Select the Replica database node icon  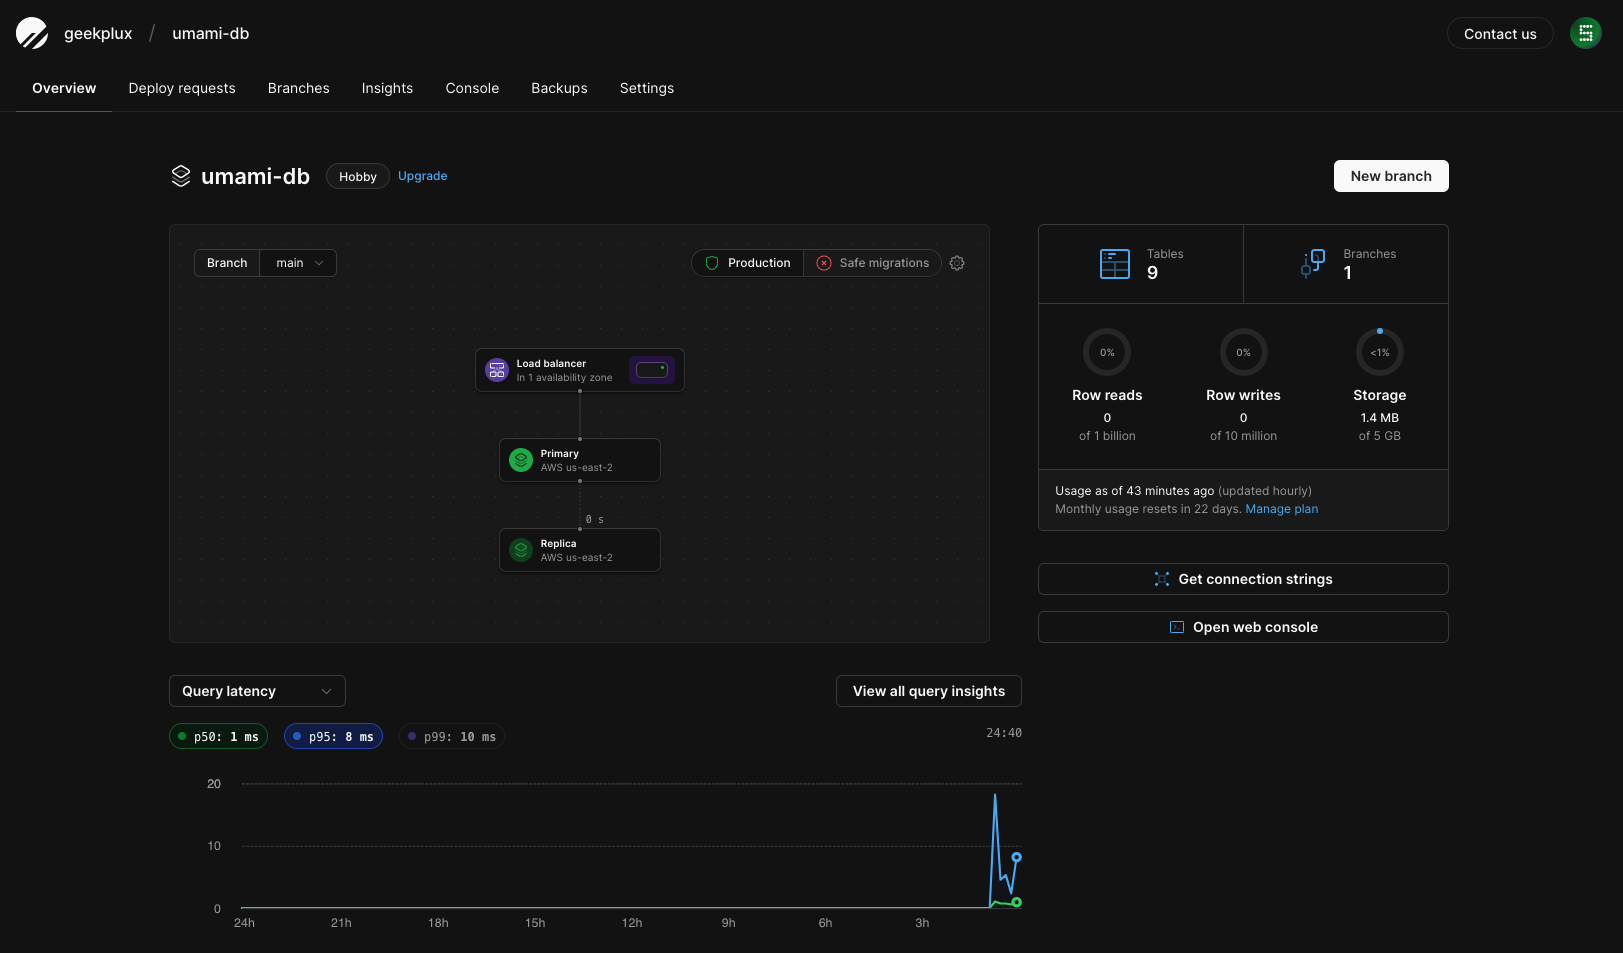(521, 550)
